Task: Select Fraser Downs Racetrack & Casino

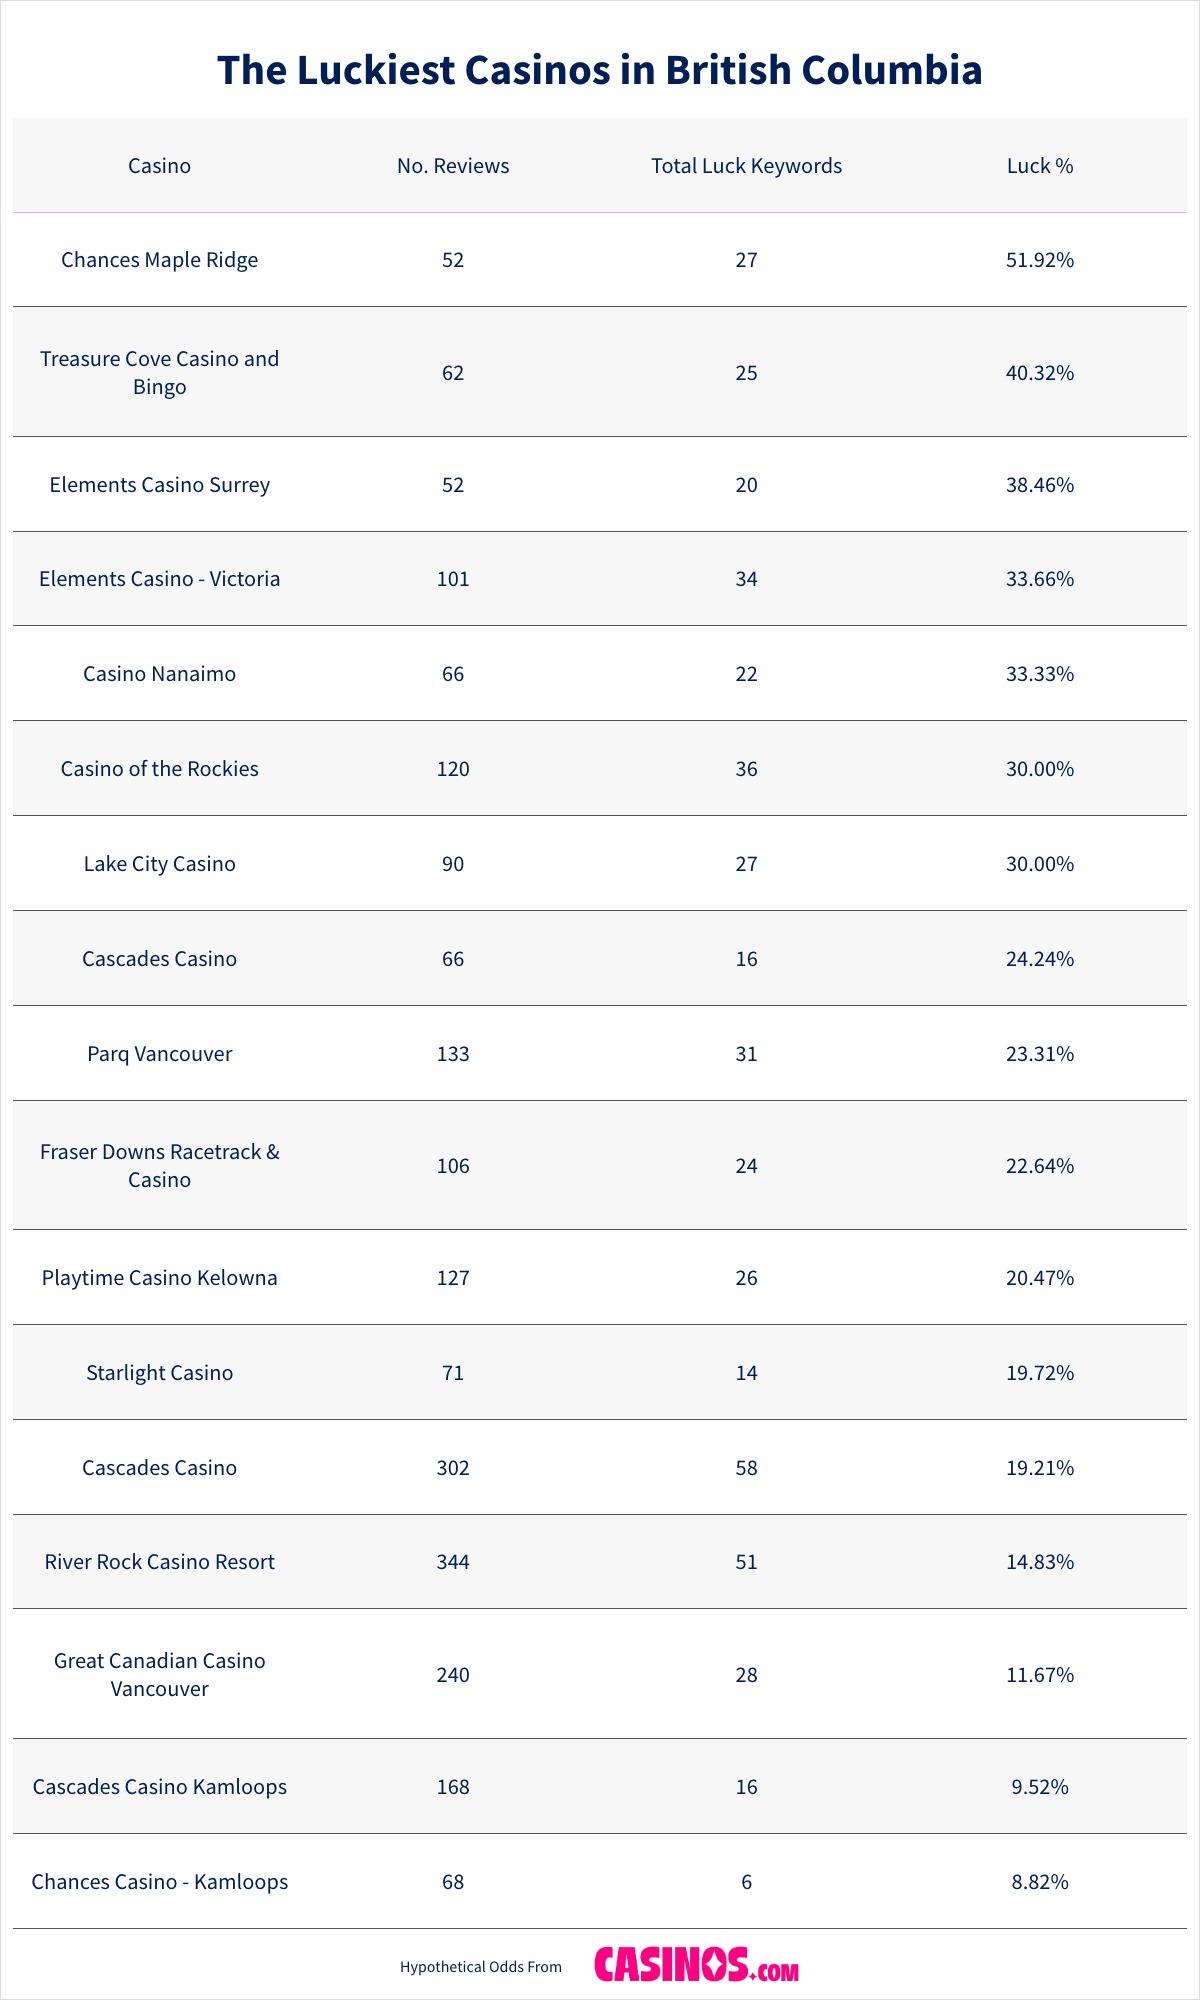Action: [x=159, y=1166]
